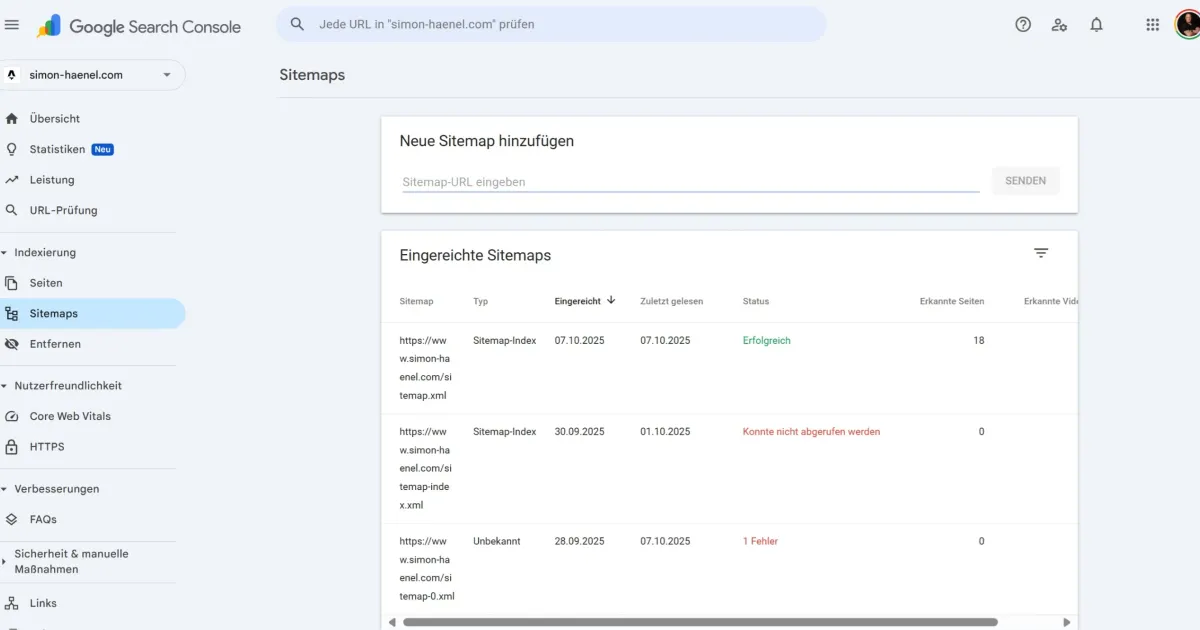Click the Übersicht home icon

12,118
